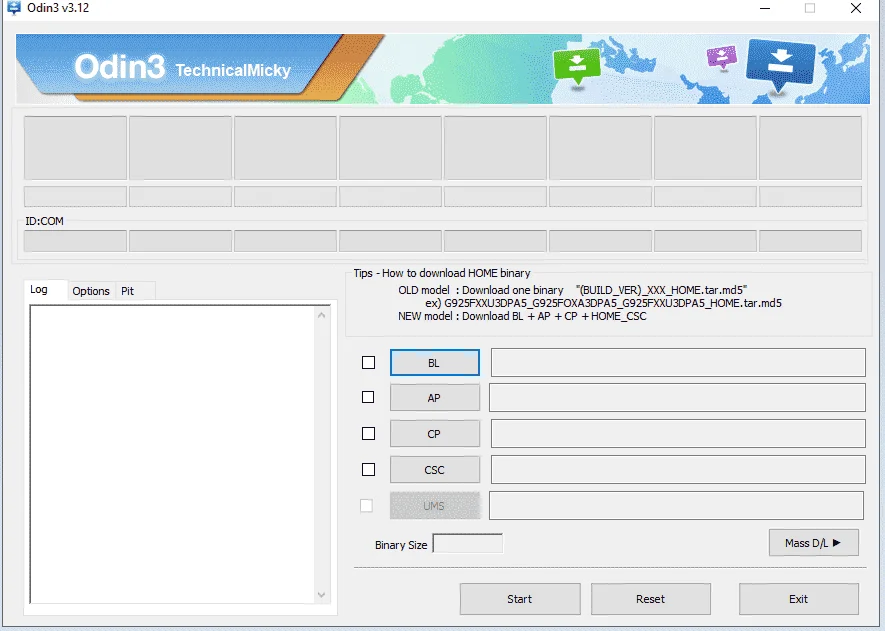The width and height of the screenshot is (885, 631).
Task: Click the greyed-out UMS button
Action: [x=435, y=506]
